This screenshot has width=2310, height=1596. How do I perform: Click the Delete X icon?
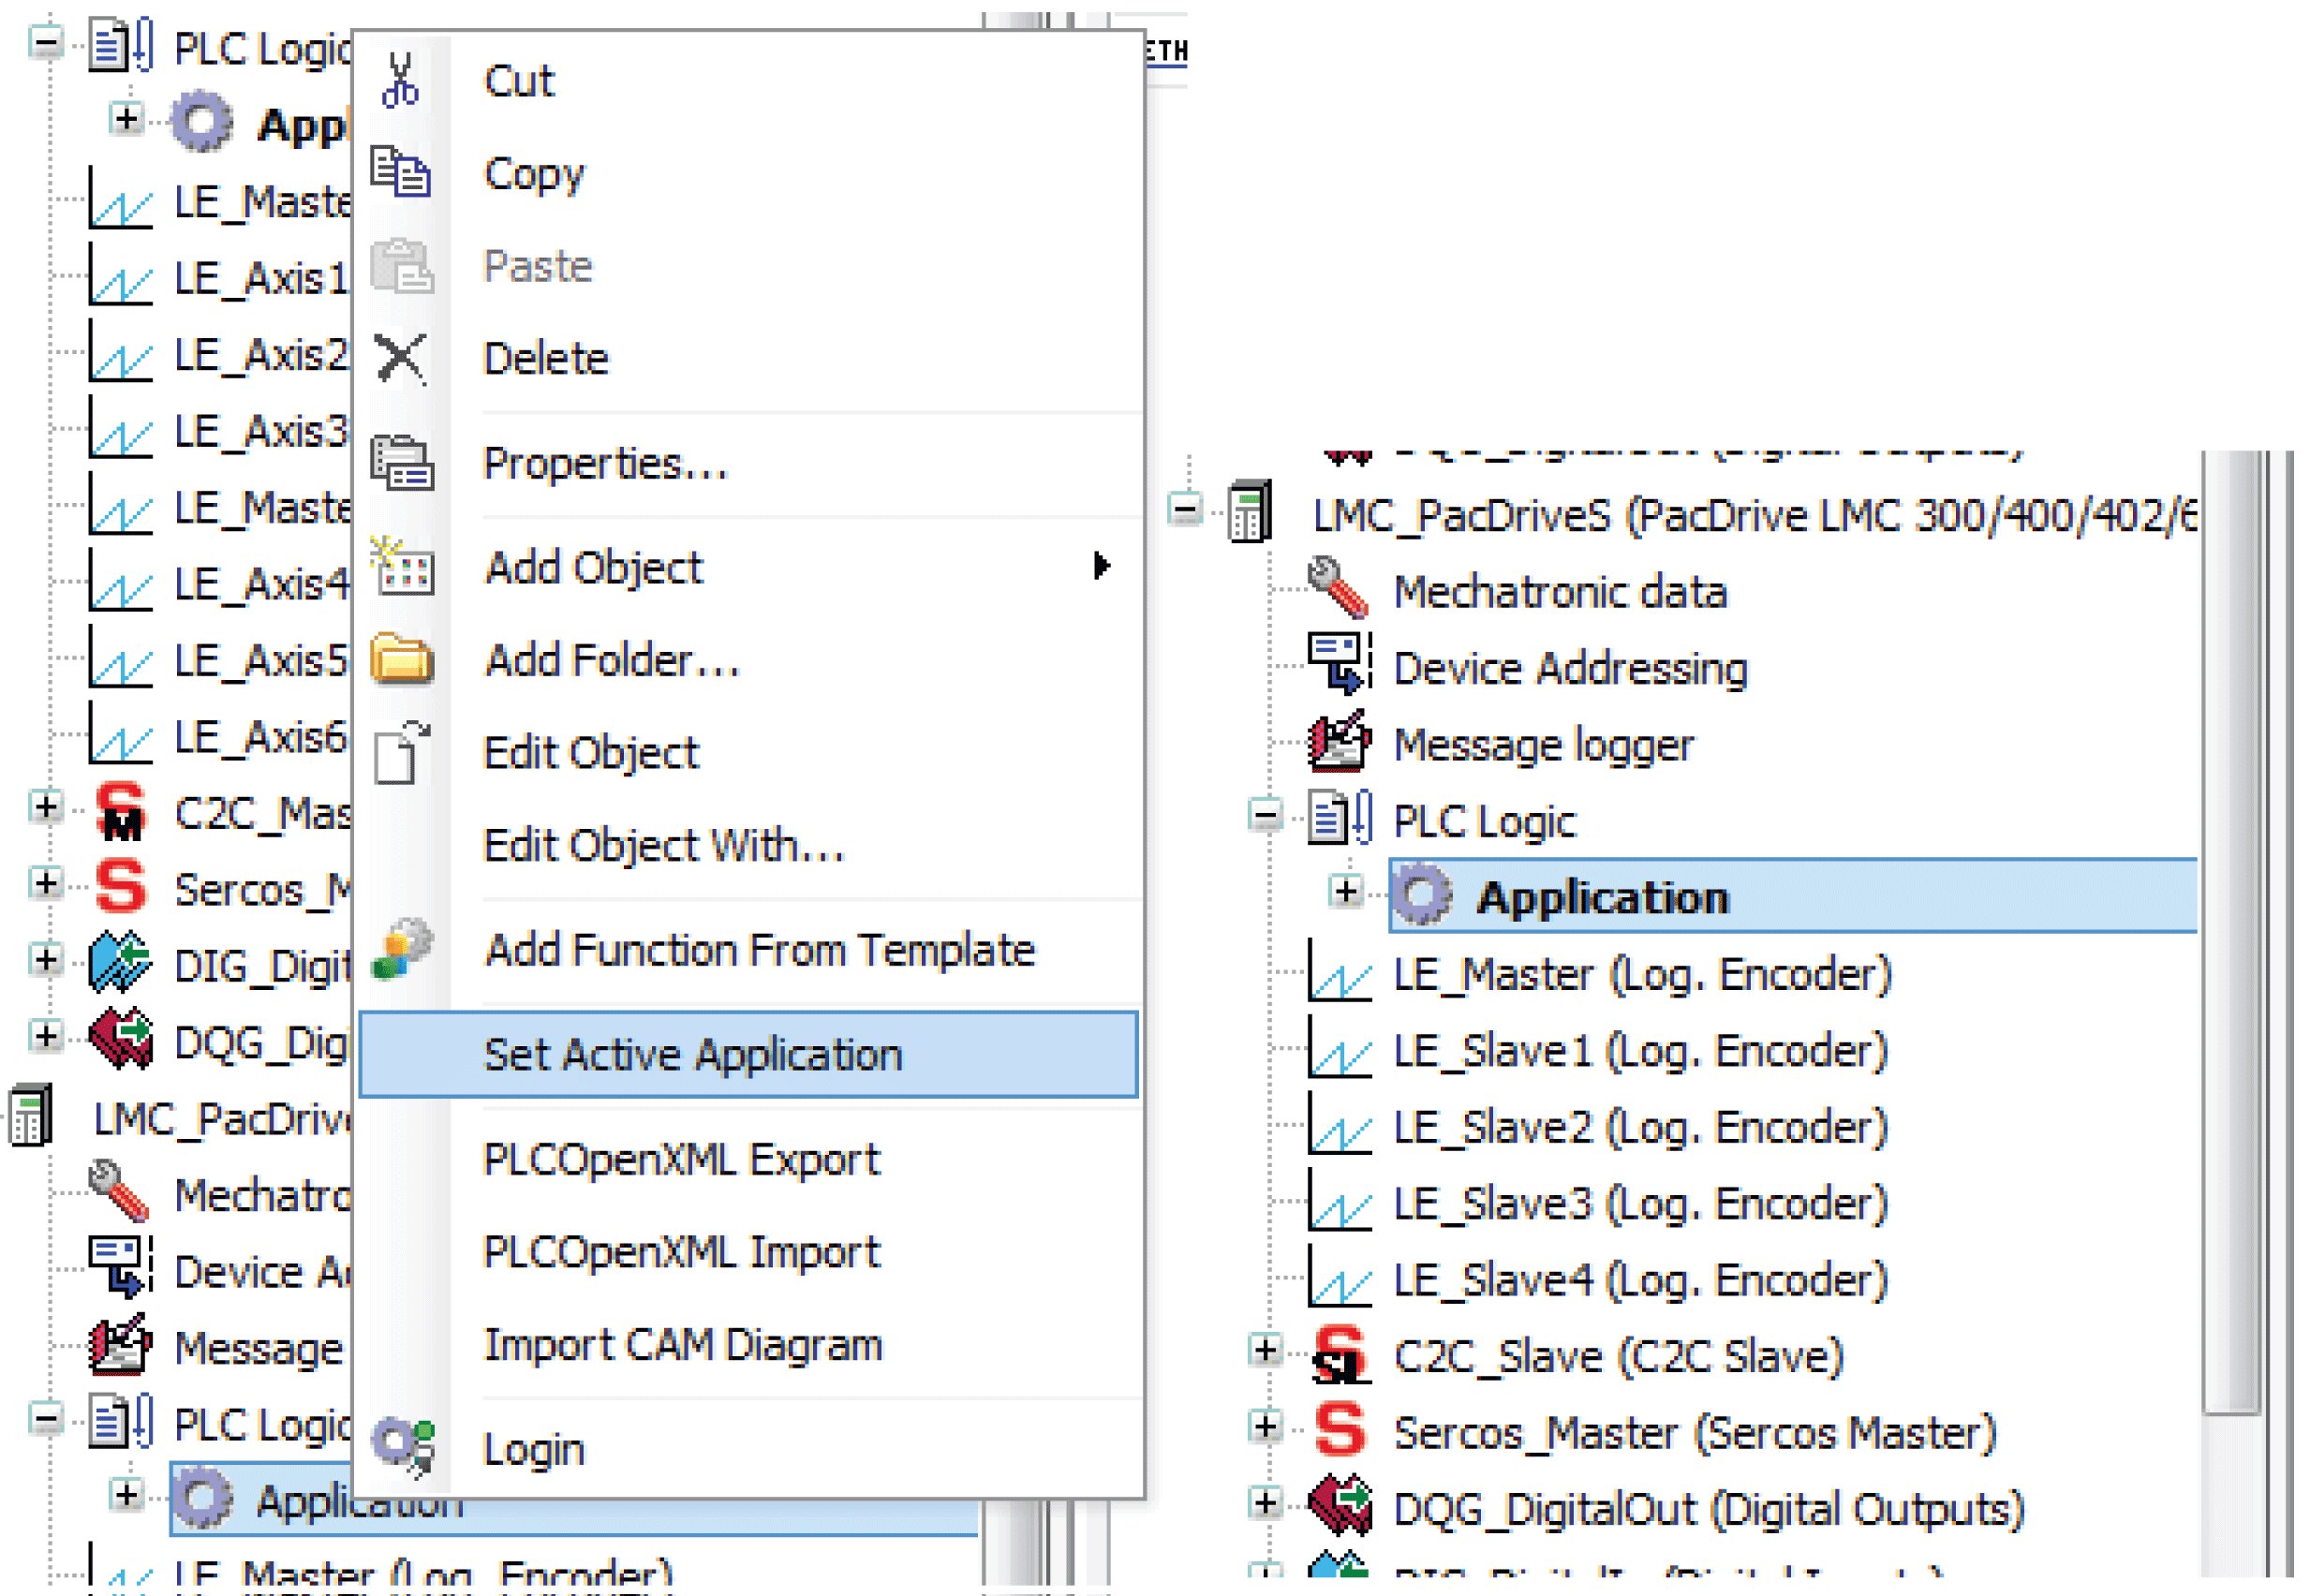400,358
